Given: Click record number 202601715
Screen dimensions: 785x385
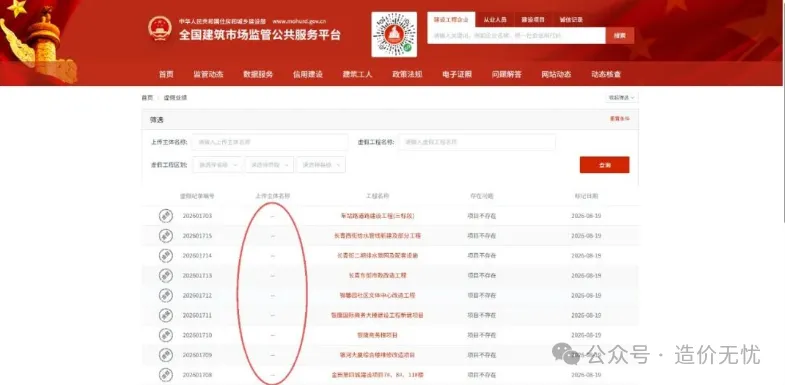Looking at the screenshot, I should (x=197, y=236).
